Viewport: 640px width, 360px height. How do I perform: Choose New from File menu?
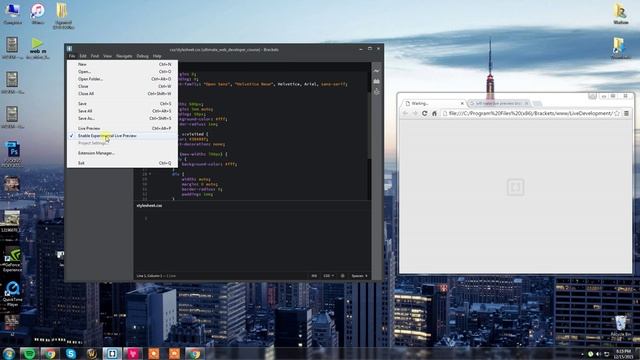point(122,64)
